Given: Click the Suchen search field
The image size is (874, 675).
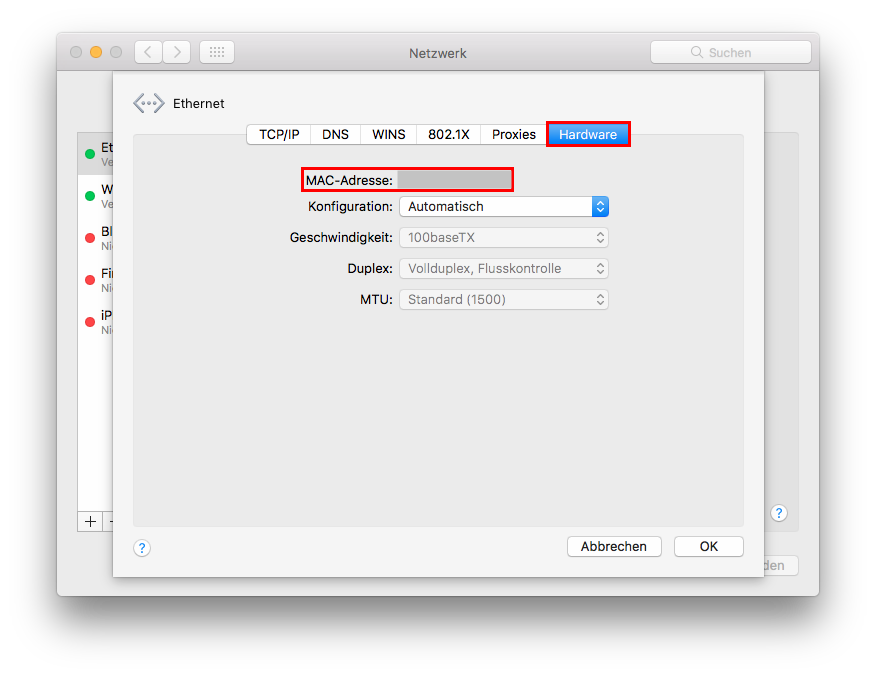Looking at the screenshot, I should [730, 52].
